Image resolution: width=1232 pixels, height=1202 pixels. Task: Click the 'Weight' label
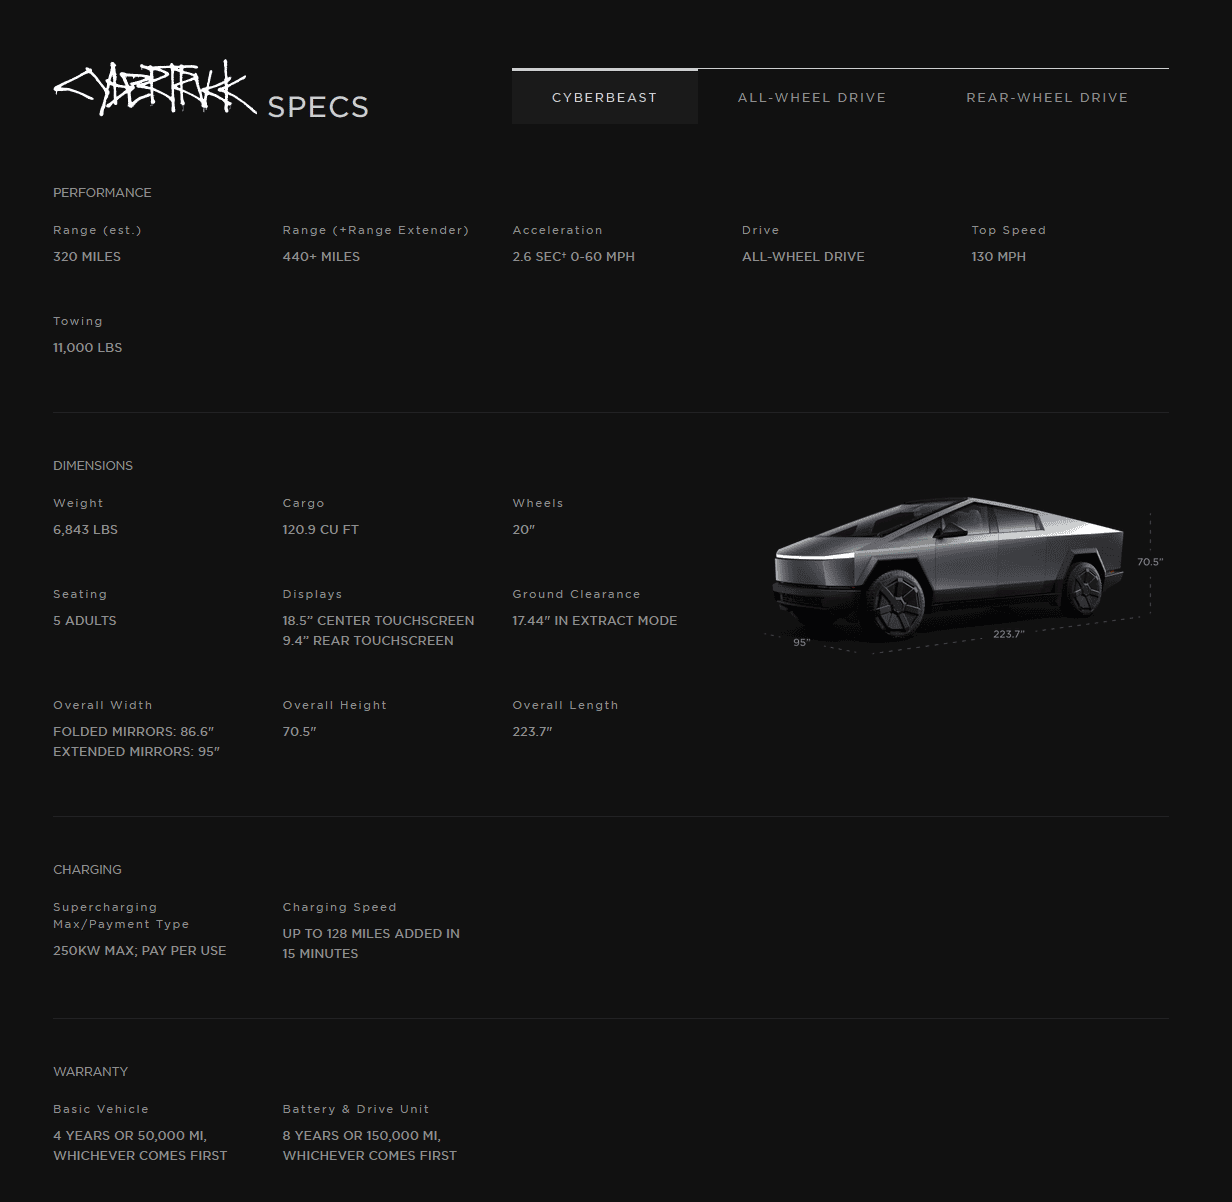pos(78,503)
